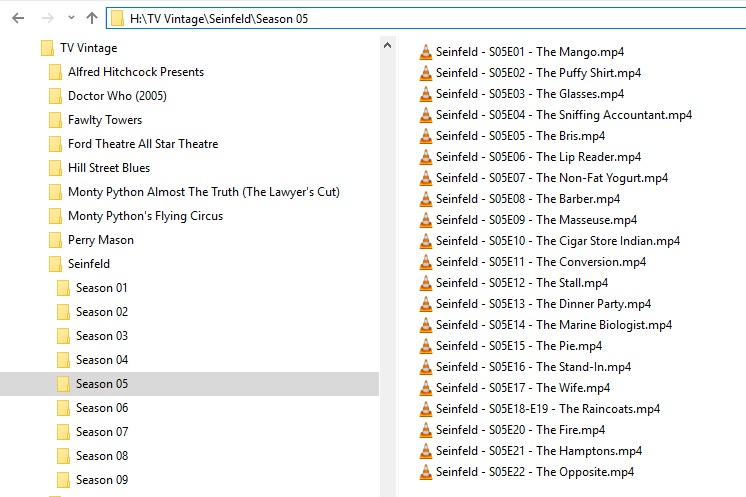Click VLC icon for Cigar Store Indian.mp4
Screen dimensions: 746x497
[426, 241]
